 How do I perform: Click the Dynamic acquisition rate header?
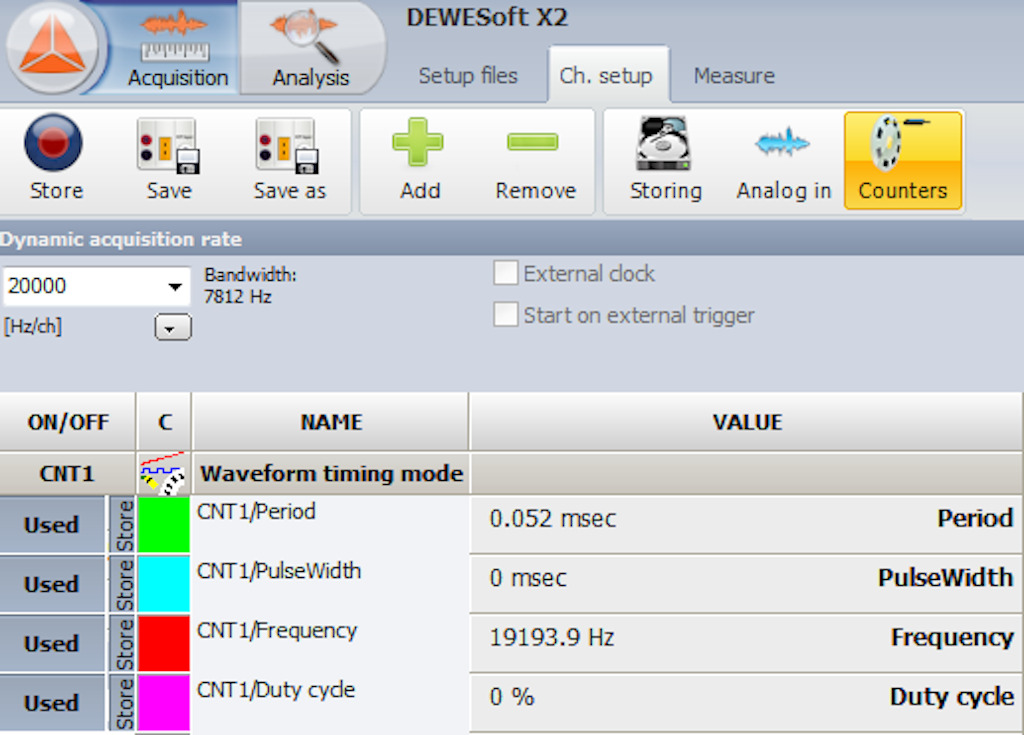pos(121,239)
